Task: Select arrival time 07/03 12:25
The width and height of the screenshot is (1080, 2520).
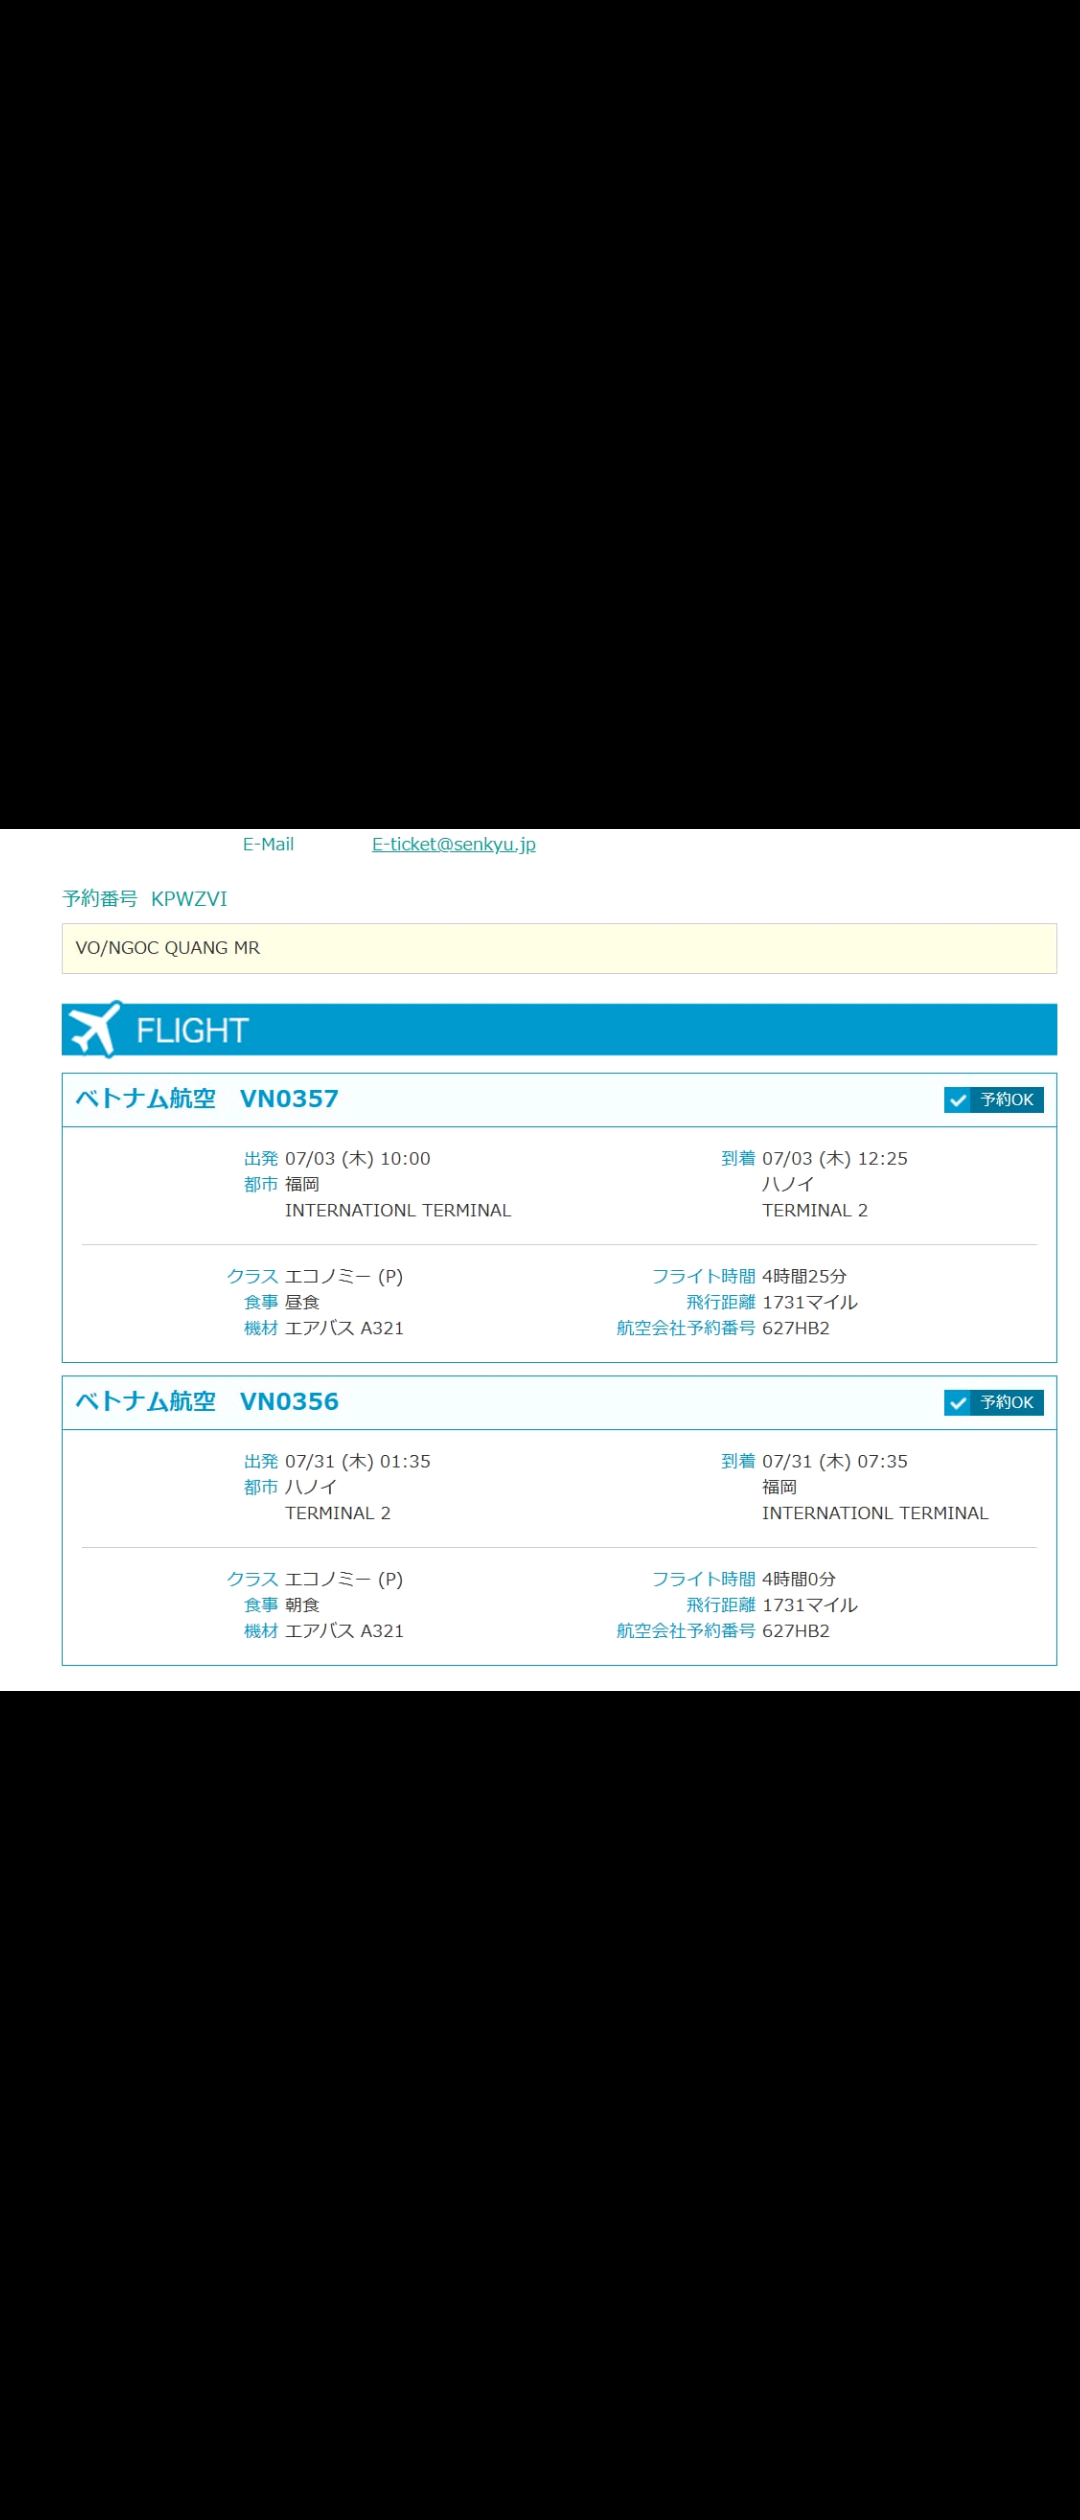Action: (834, 1159)
